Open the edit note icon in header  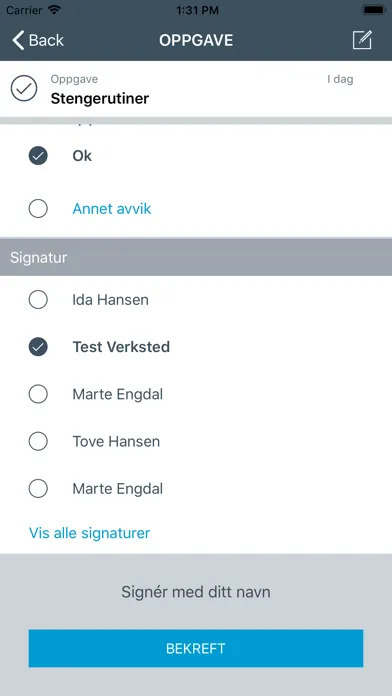click(362, 40)
